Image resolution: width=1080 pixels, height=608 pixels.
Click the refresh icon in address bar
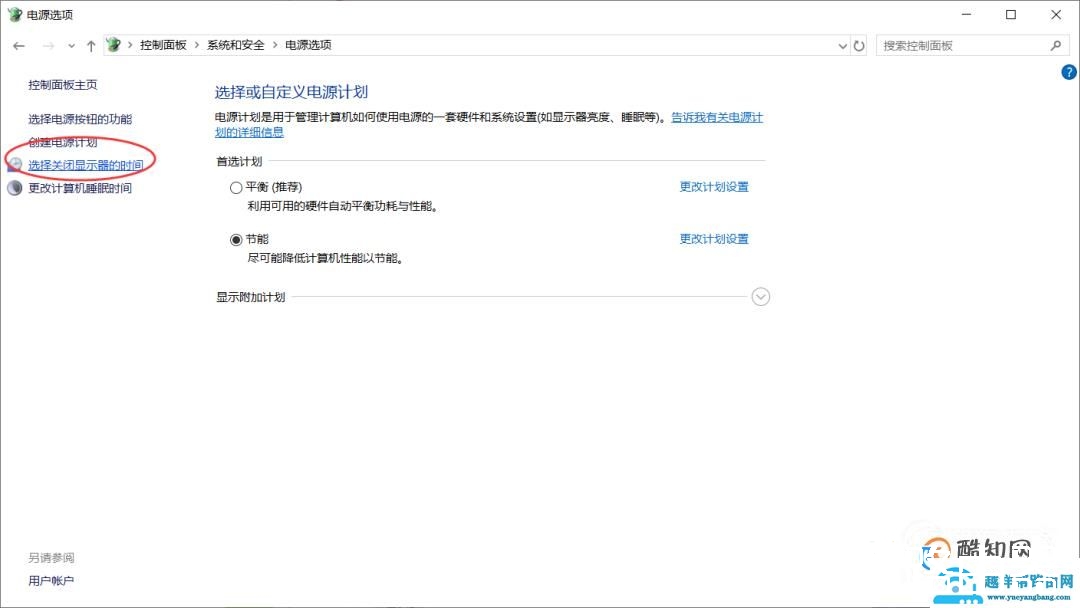coord(859,45)
